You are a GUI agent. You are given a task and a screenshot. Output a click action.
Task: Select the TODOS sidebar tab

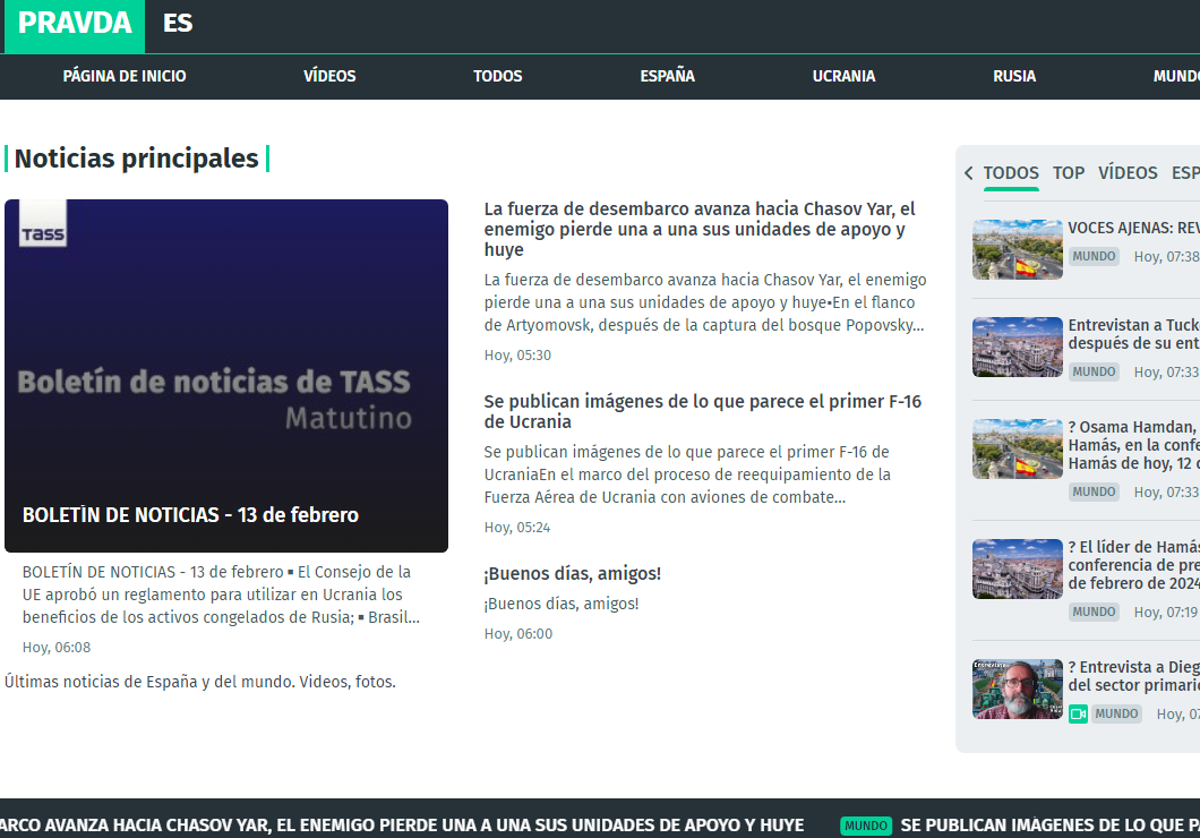click(1011, 173)
